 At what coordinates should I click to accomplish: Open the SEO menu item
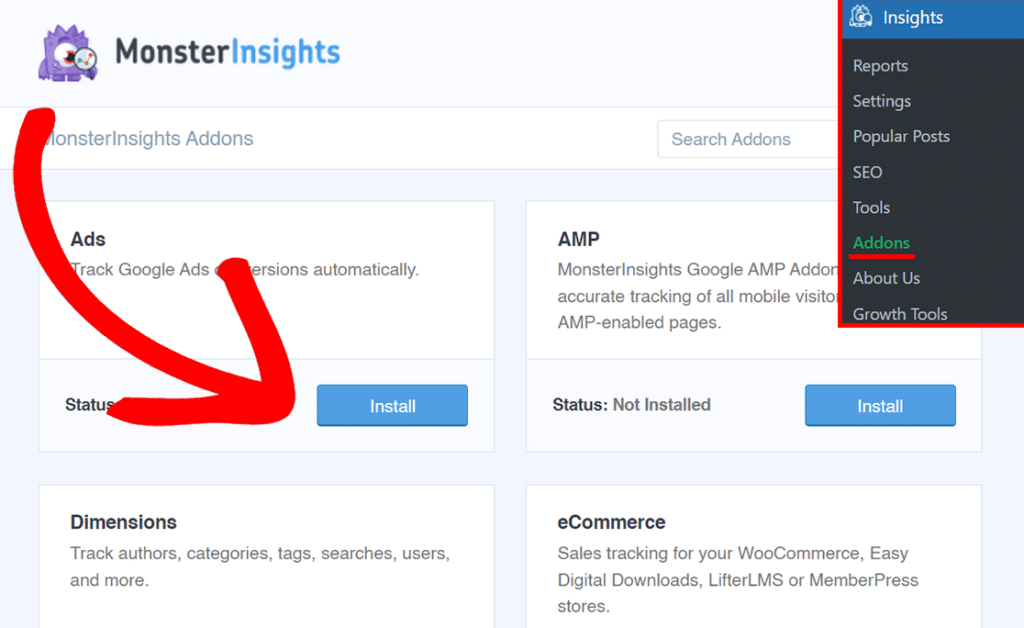pos(866,172)
